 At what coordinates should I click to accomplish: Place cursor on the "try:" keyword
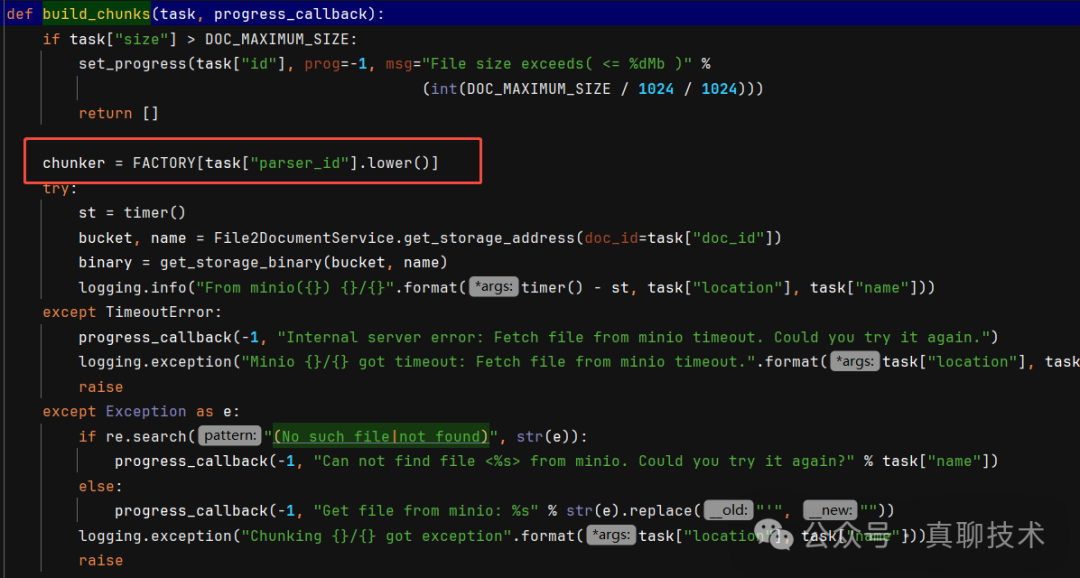[x=59, y=188]
